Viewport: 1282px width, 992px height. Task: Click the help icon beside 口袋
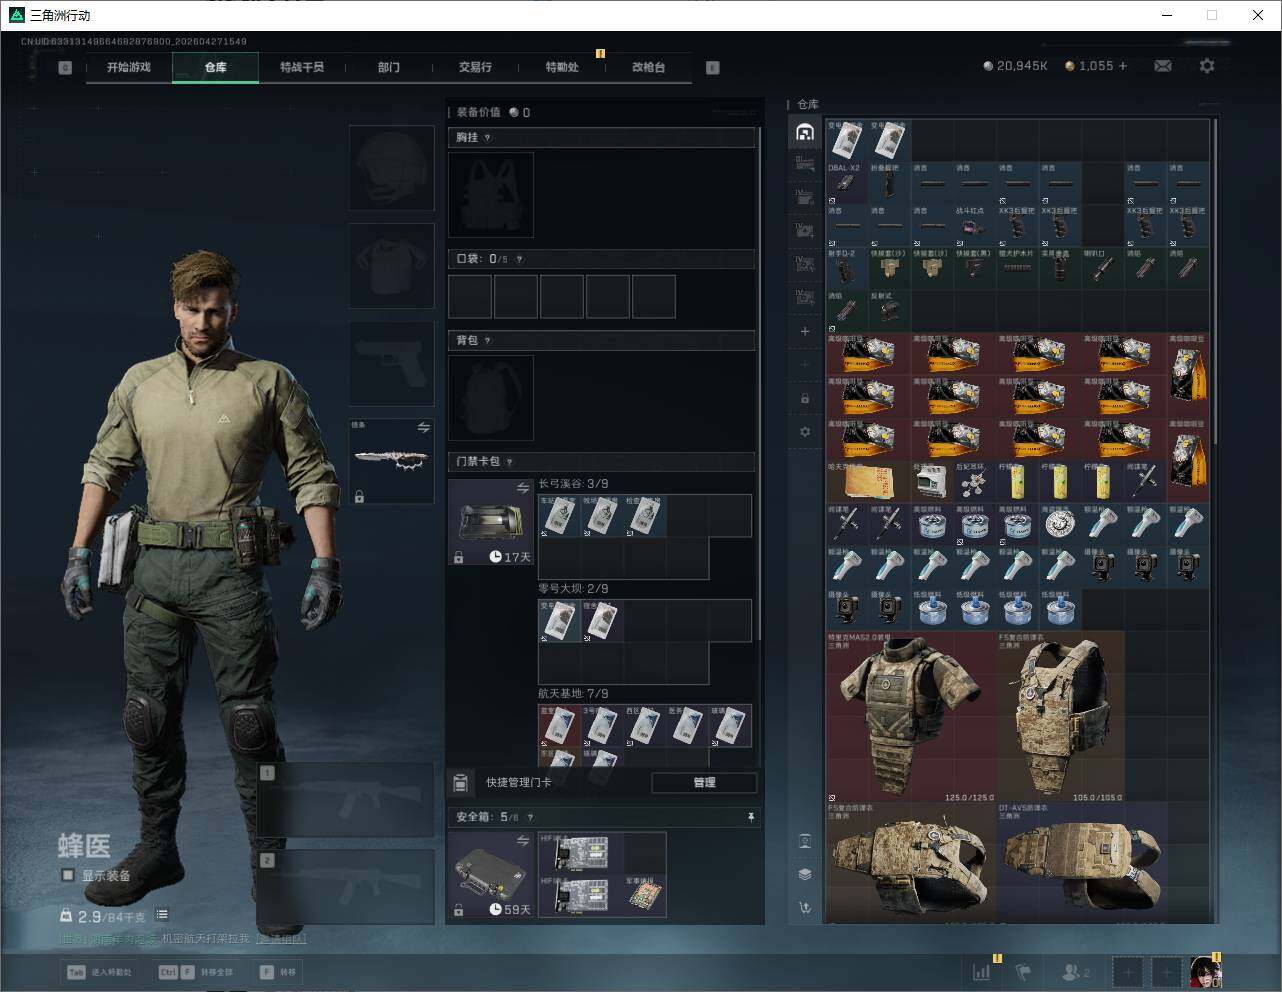point(518,259)
